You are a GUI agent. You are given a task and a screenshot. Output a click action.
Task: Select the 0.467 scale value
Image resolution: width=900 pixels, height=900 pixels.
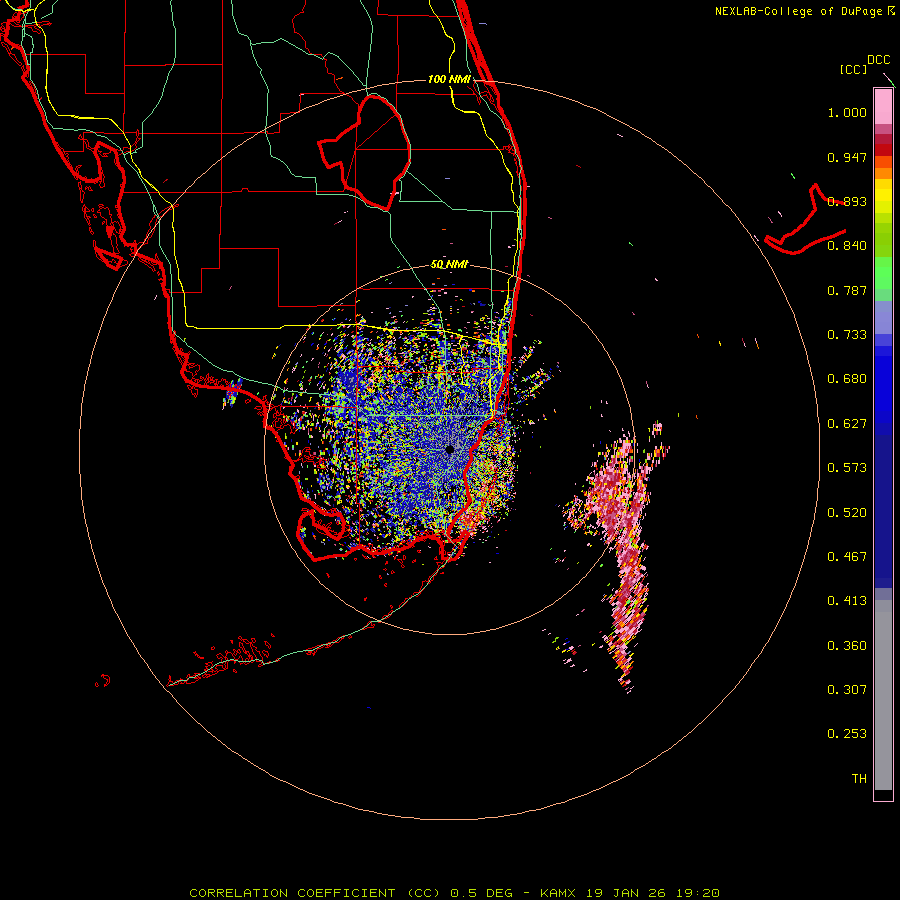coord(847,557)
